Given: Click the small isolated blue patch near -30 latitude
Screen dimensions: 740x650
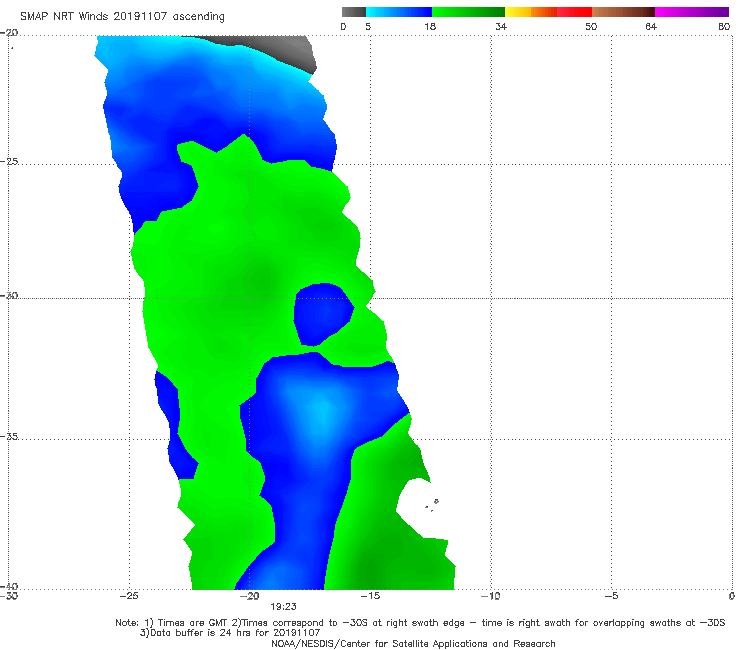Looking at the screenshot, I should (x=322, y=314).
